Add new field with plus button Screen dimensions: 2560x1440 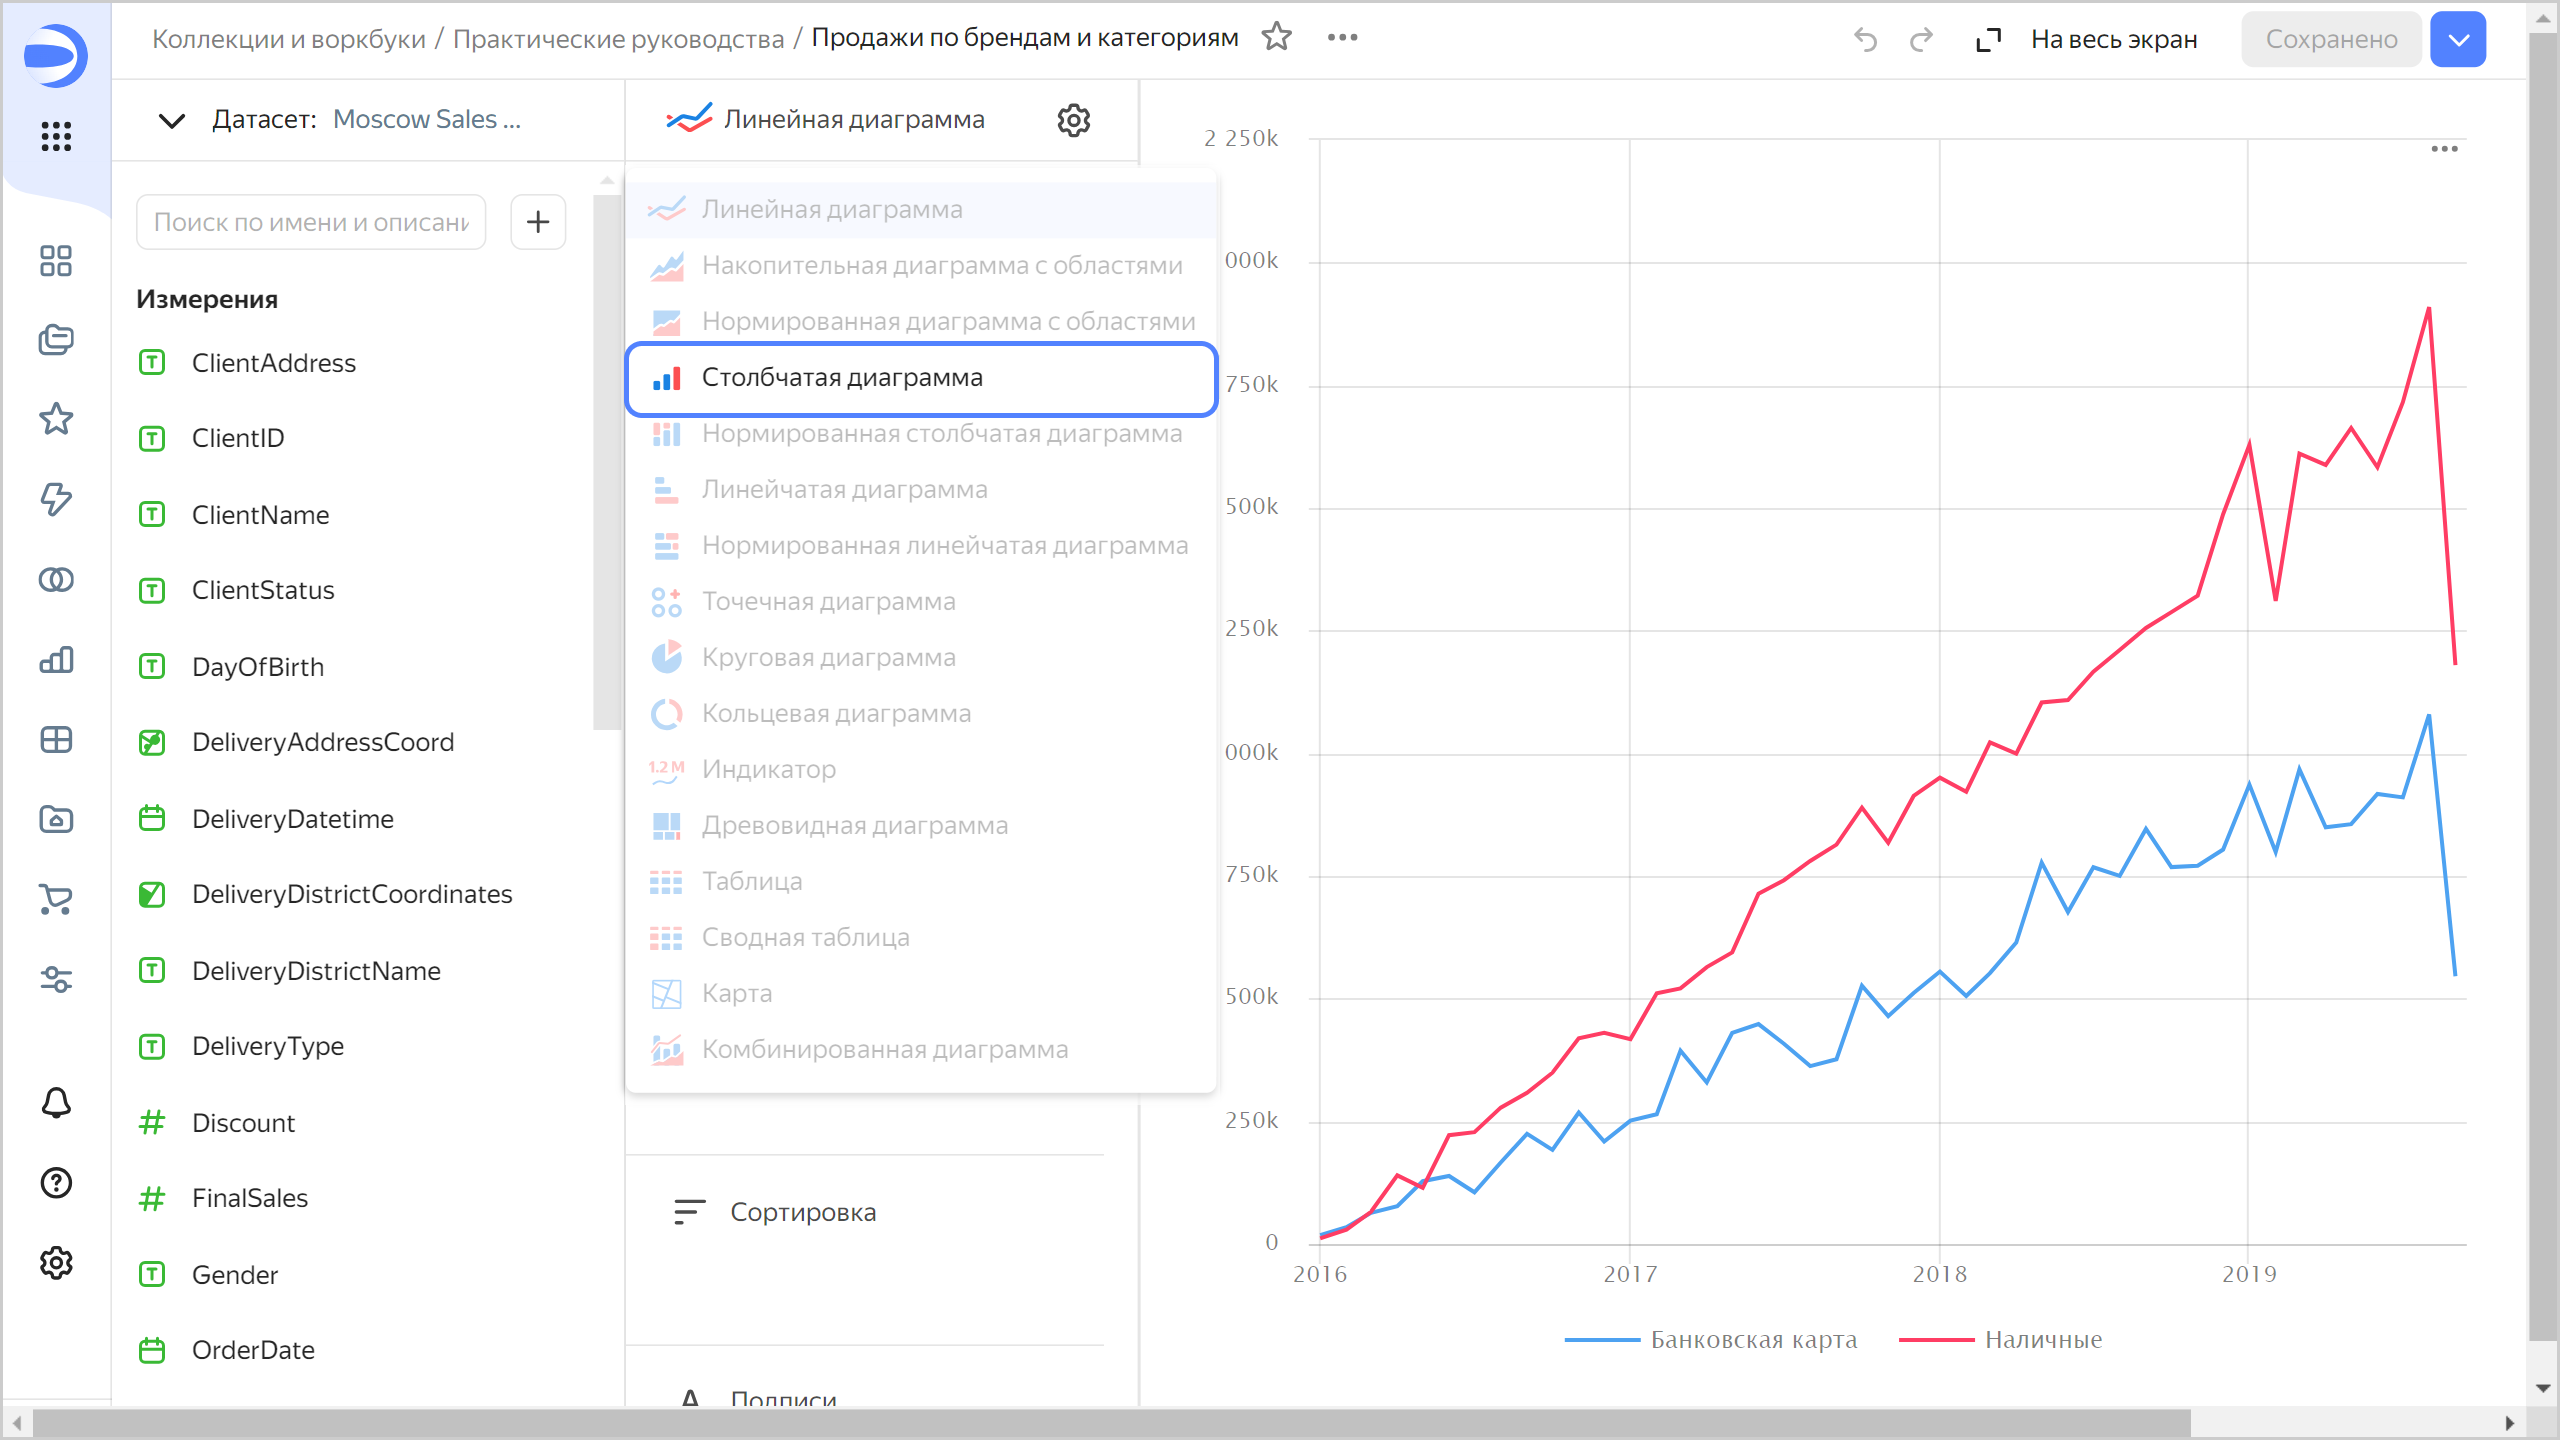[x=538, y=222]
